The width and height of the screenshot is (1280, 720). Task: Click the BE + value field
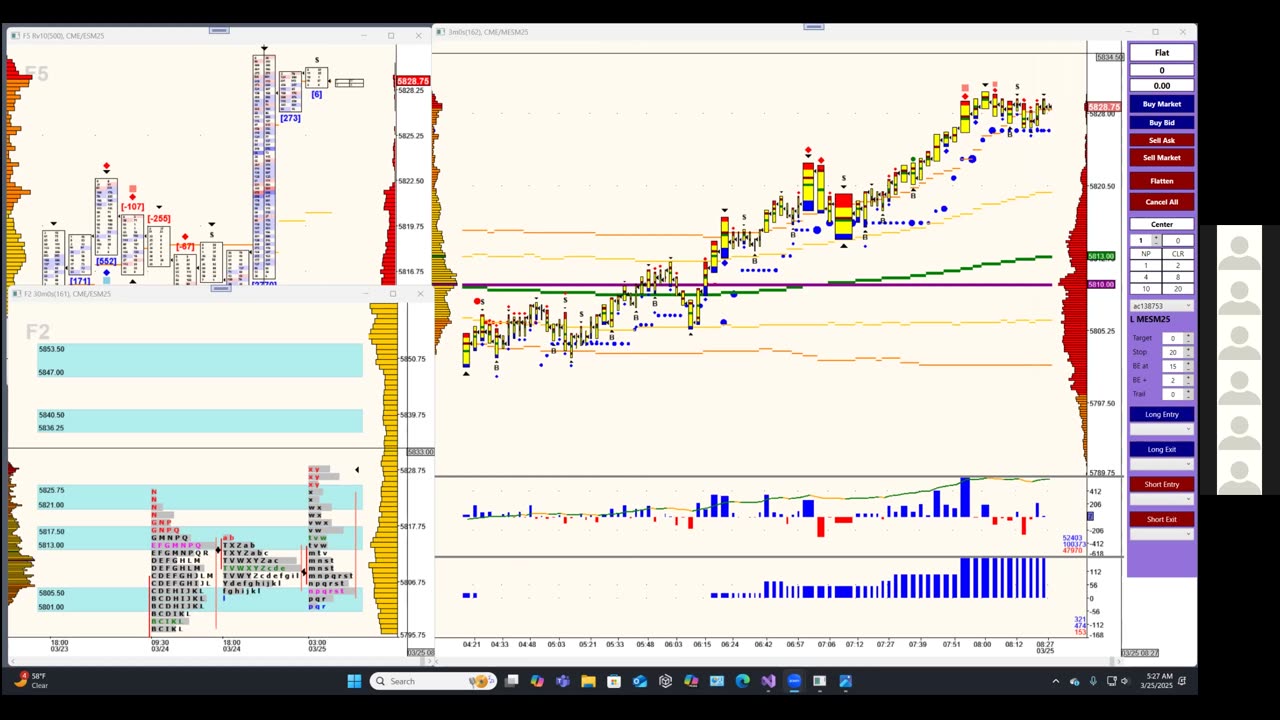(1172, 380)
